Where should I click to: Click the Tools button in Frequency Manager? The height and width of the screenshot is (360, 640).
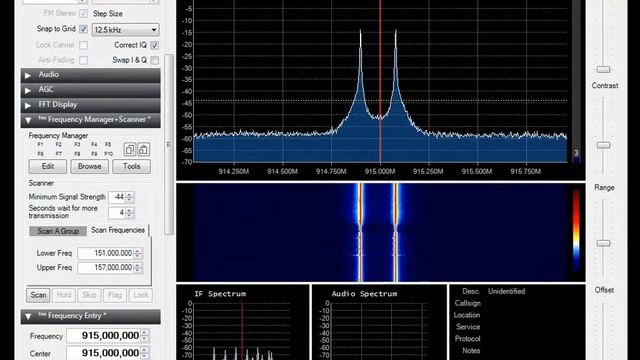131,167
